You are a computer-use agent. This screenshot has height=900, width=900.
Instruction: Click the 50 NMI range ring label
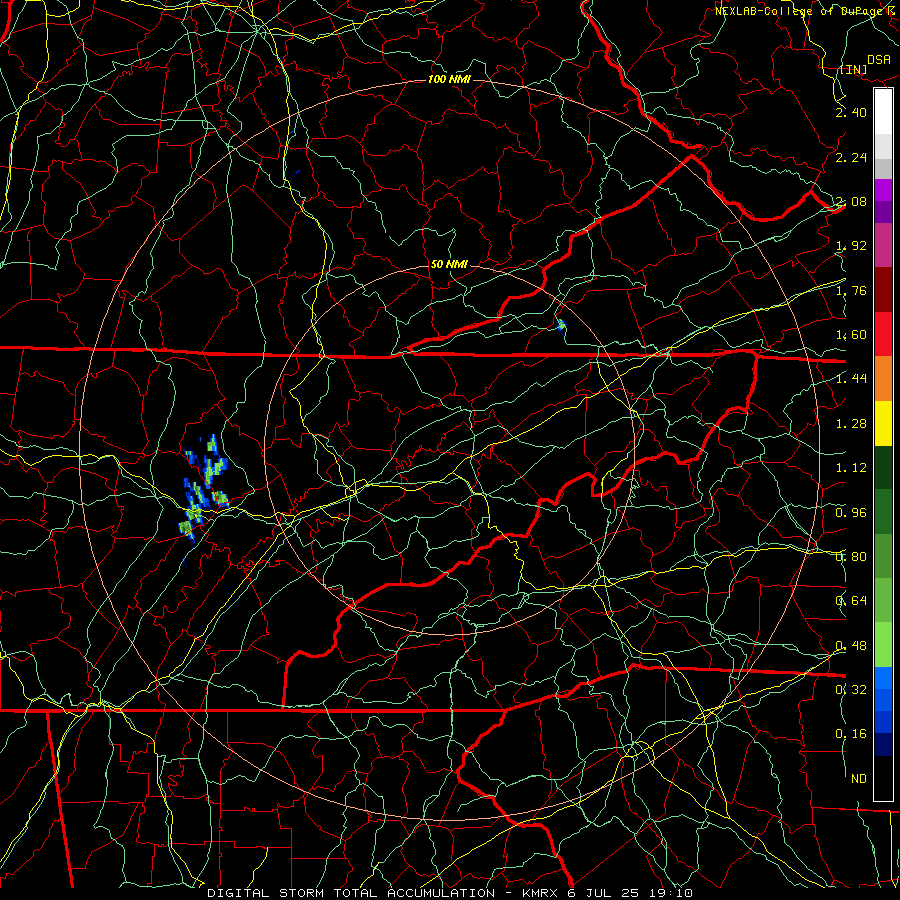click(449, 265)
